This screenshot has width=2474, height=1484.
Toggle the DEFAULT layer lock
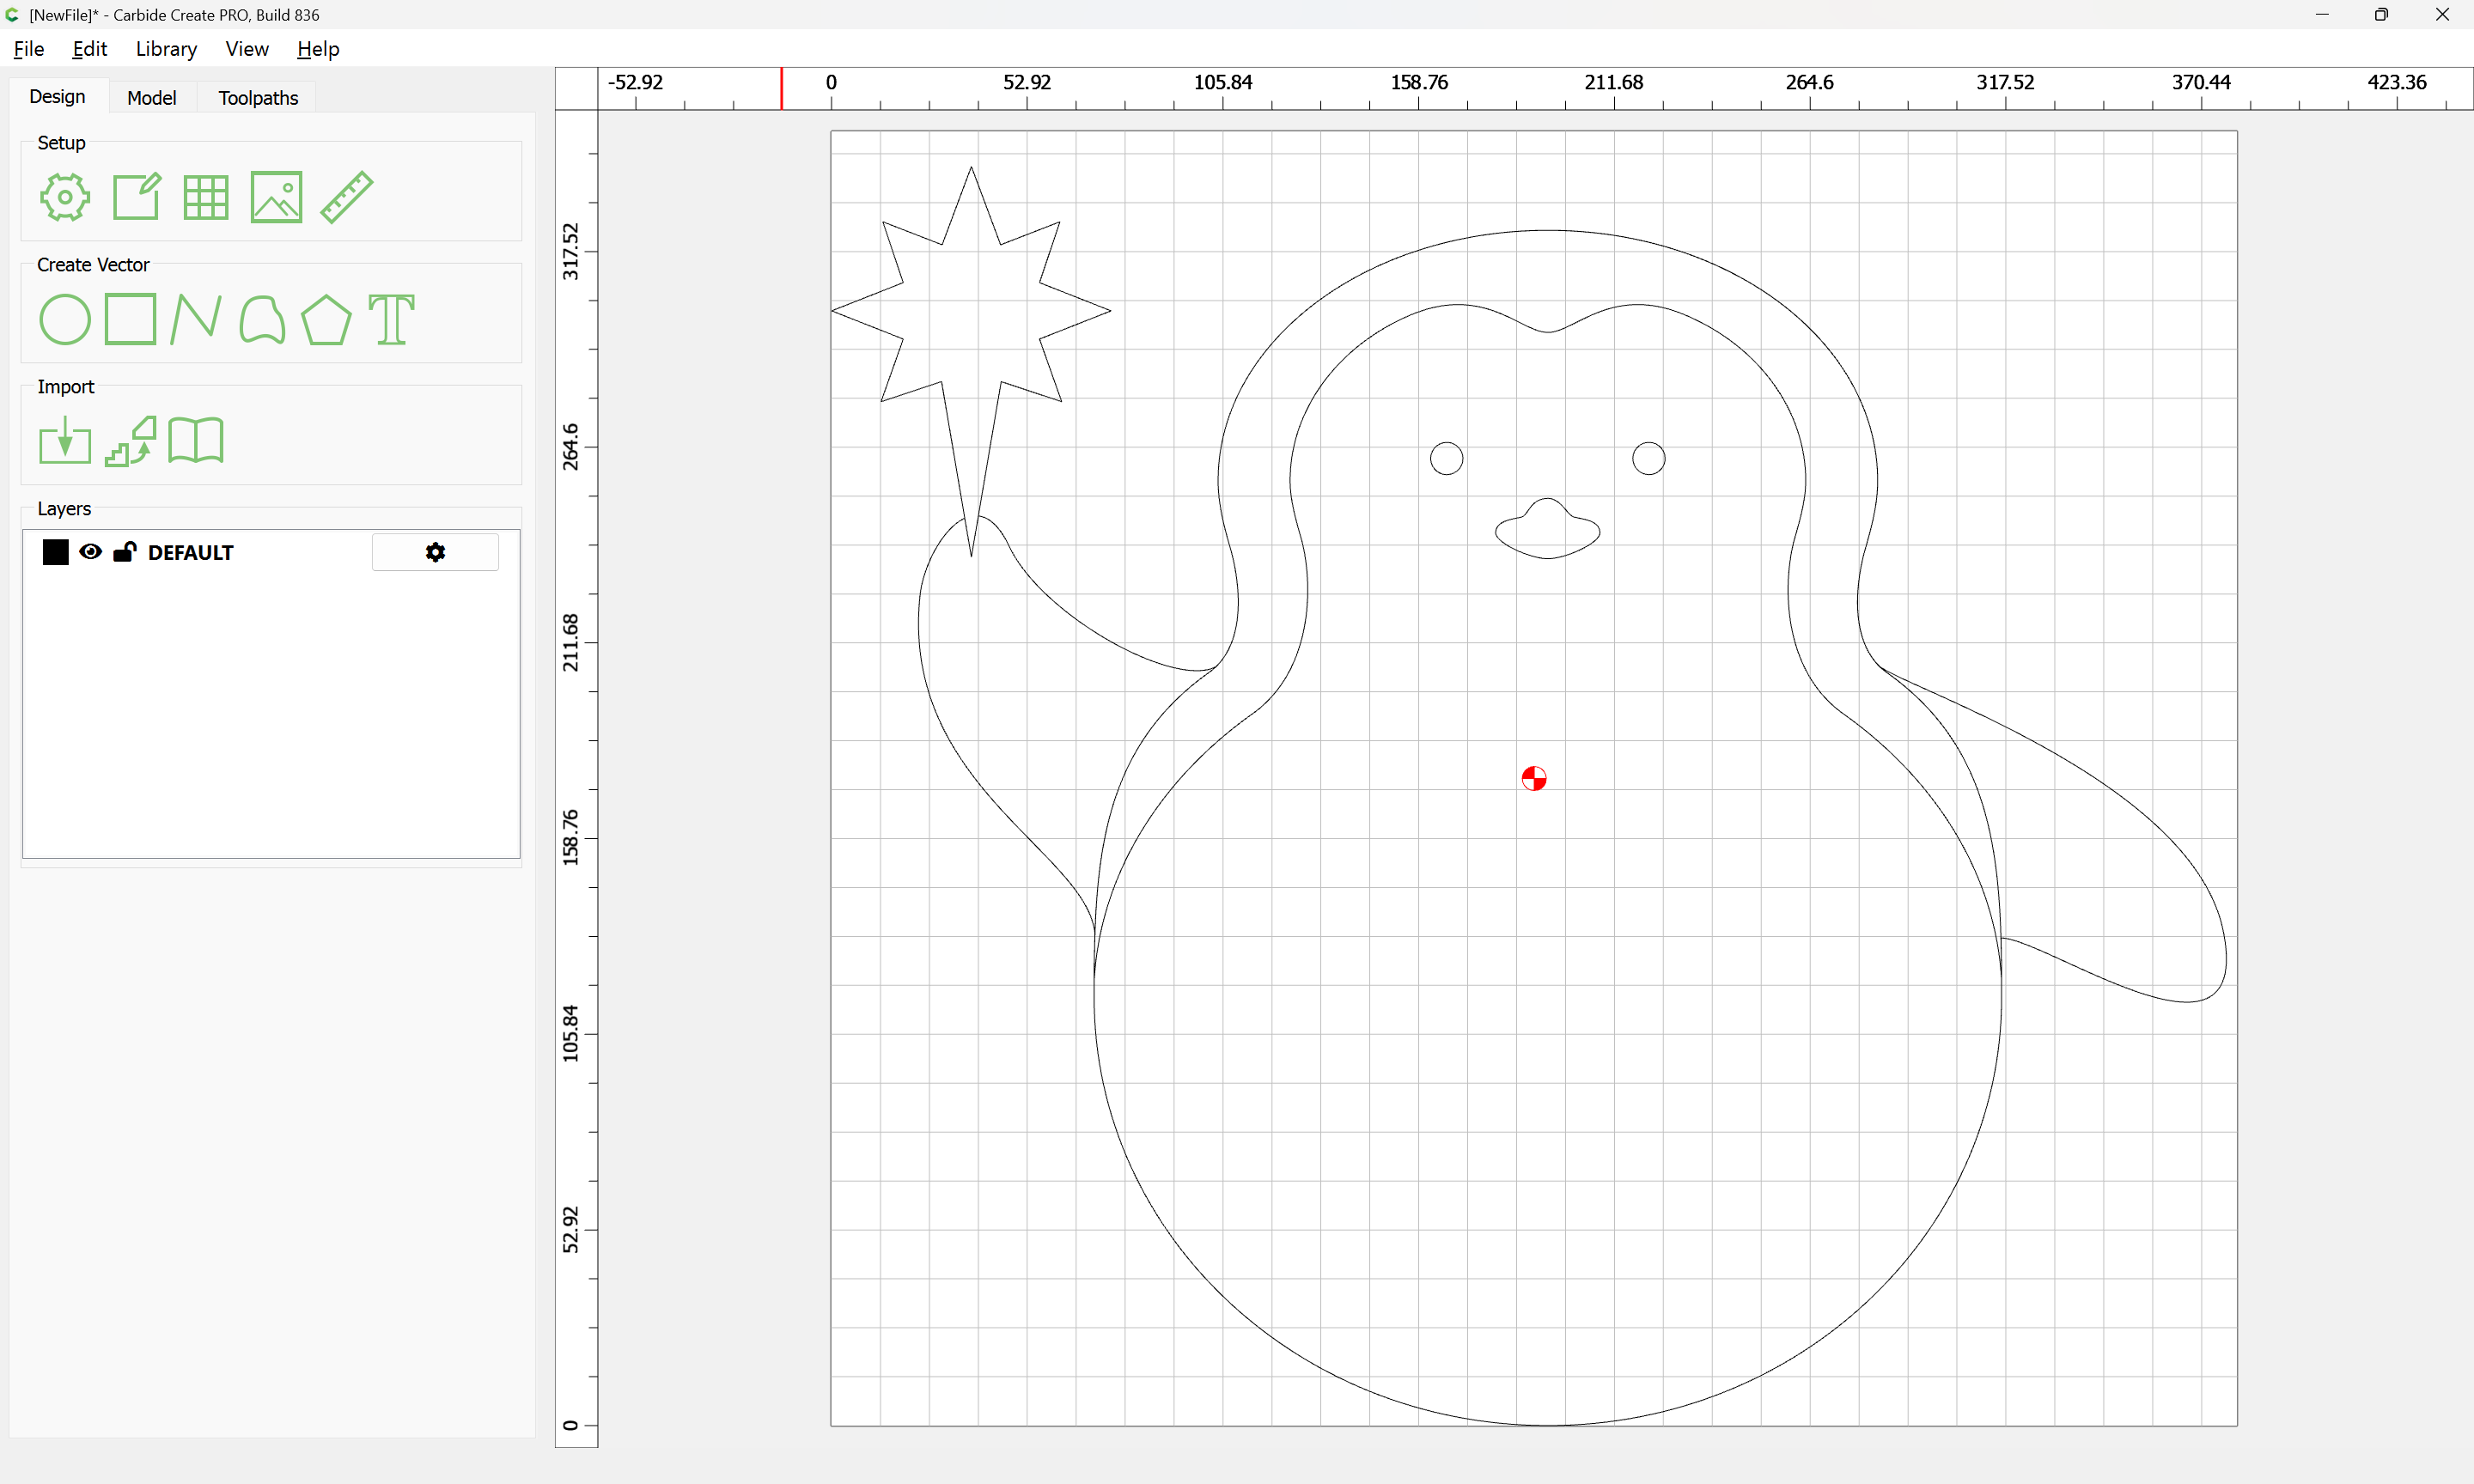pyautogui.click(x=124, y=552)
